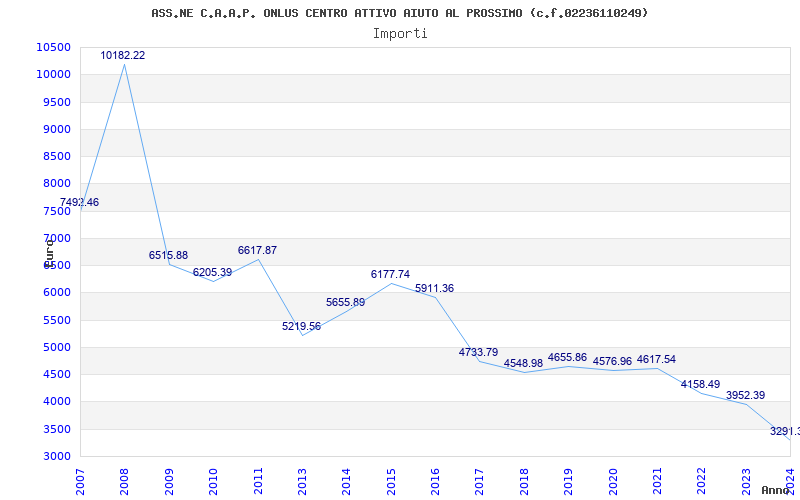Click the 2017 x-axis year label

480,481
